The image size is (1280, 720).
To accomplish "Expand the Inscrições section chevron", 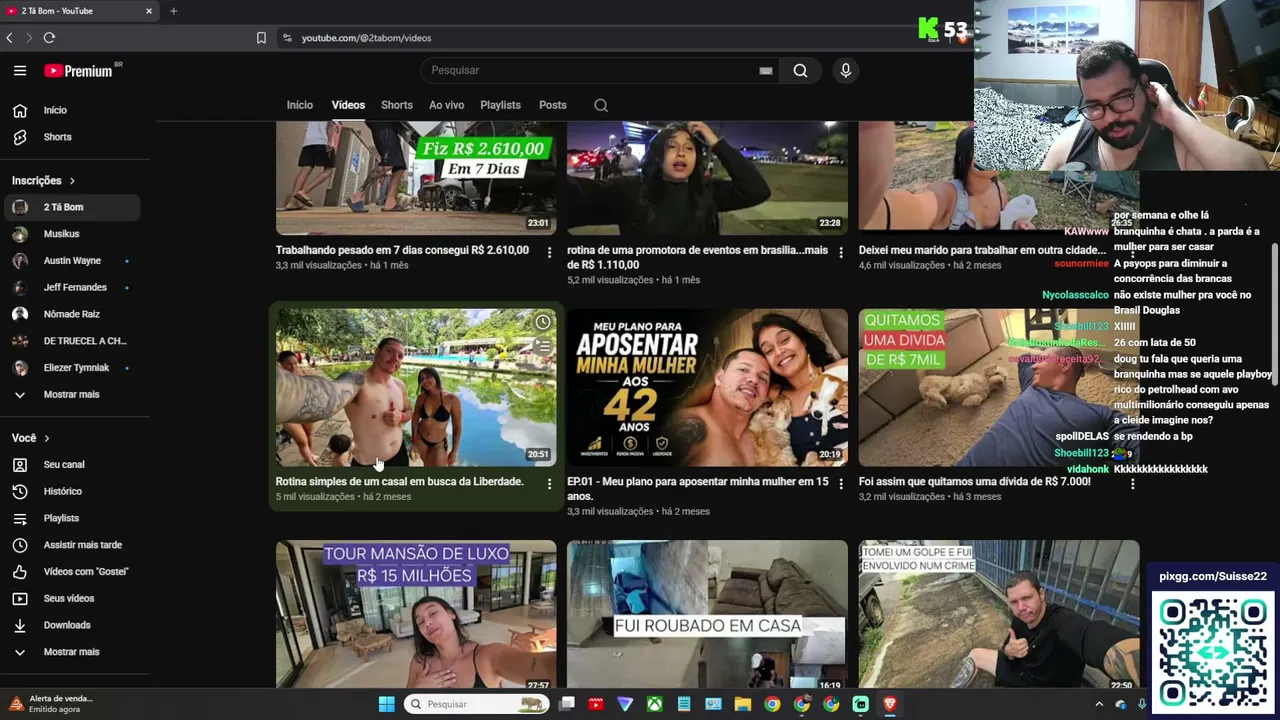I will (x=72, y=181).
